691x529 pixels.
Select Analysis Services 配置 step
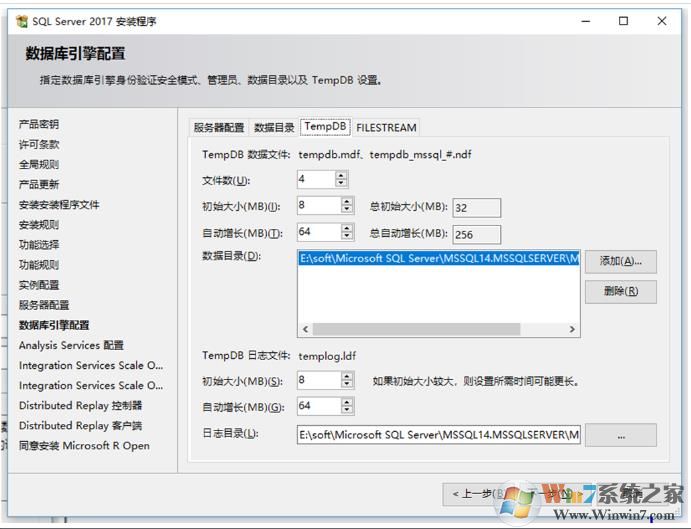tap(71, 345)
